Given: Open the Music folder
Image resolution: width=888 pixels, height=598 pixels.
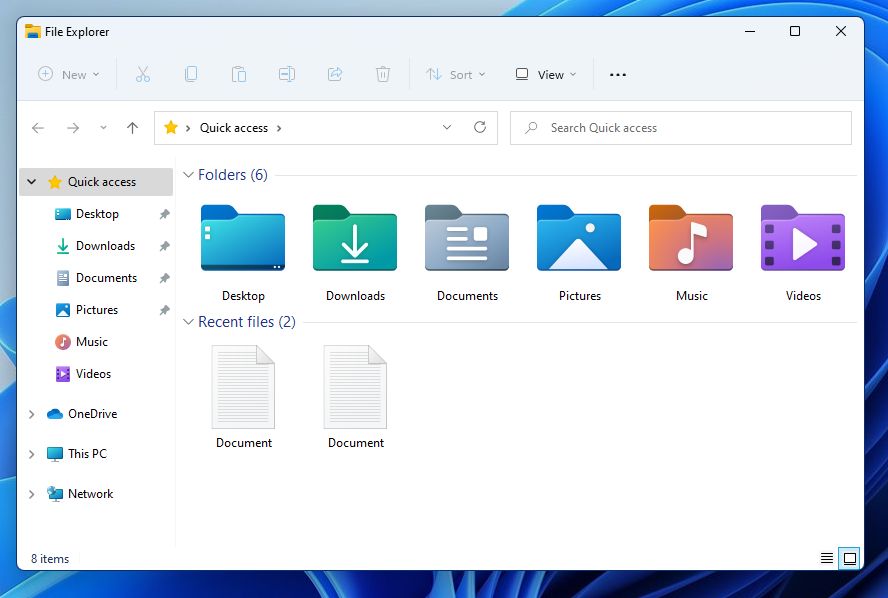Looking at the screenshot, I should coord(690,240).
